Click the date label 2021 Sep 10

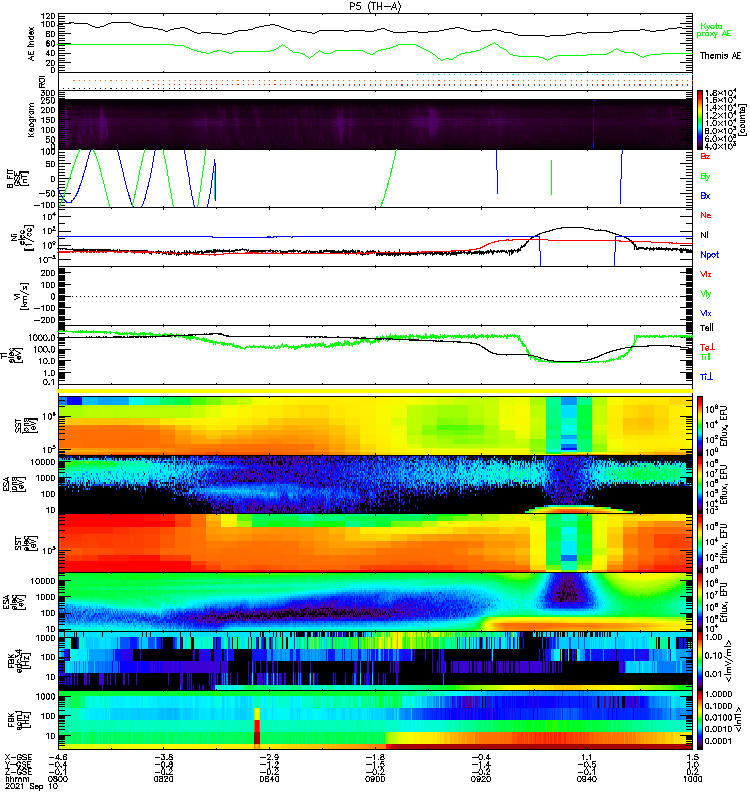(x=31, y=786)
